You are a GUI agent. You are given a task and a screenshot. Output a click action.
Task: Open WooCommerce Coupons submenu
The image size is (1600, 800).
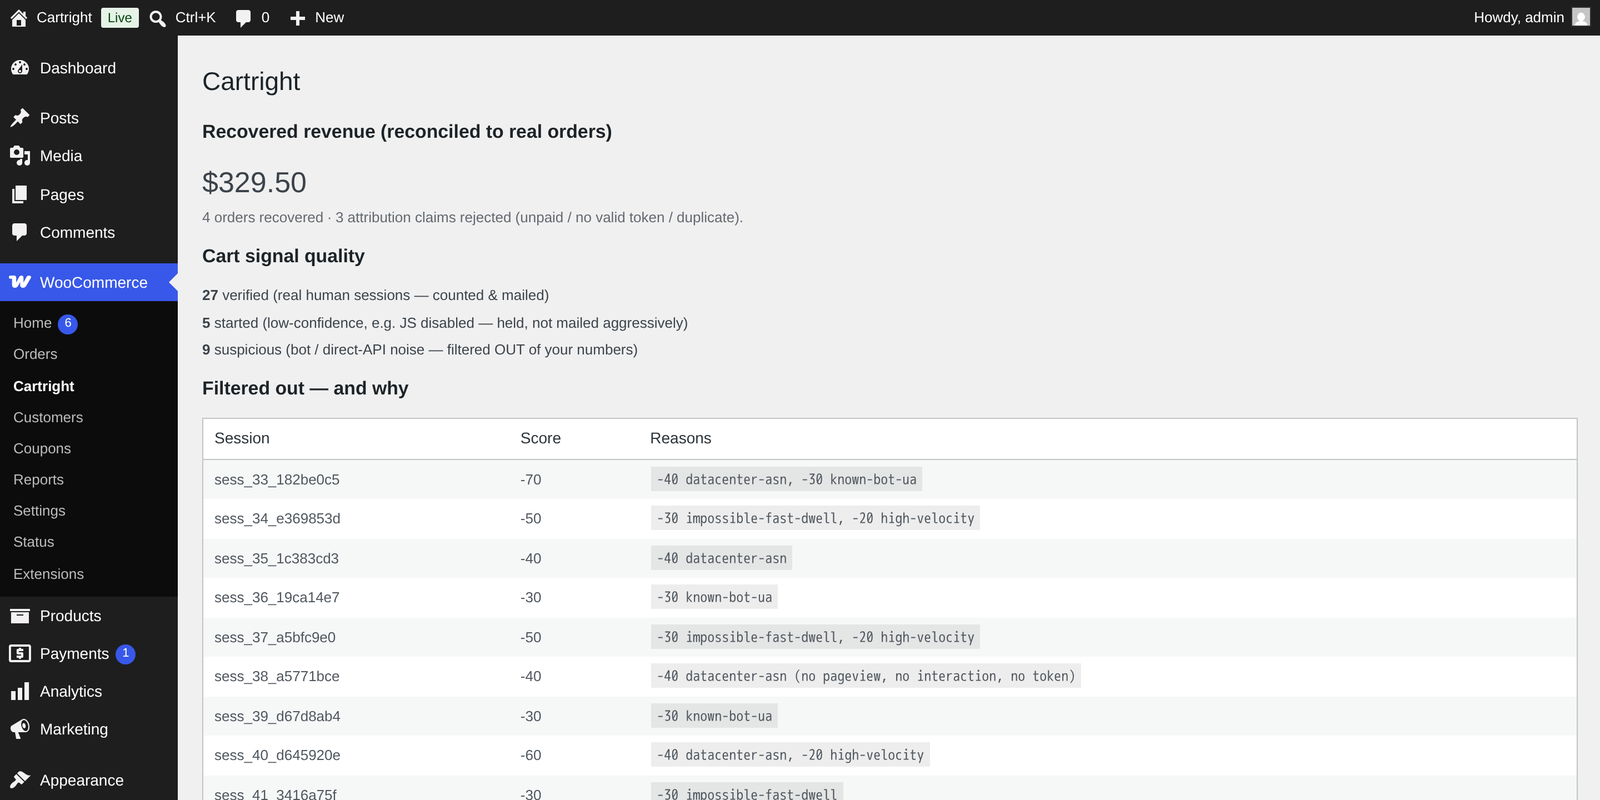pyautogui.click(x=42, y=448)
